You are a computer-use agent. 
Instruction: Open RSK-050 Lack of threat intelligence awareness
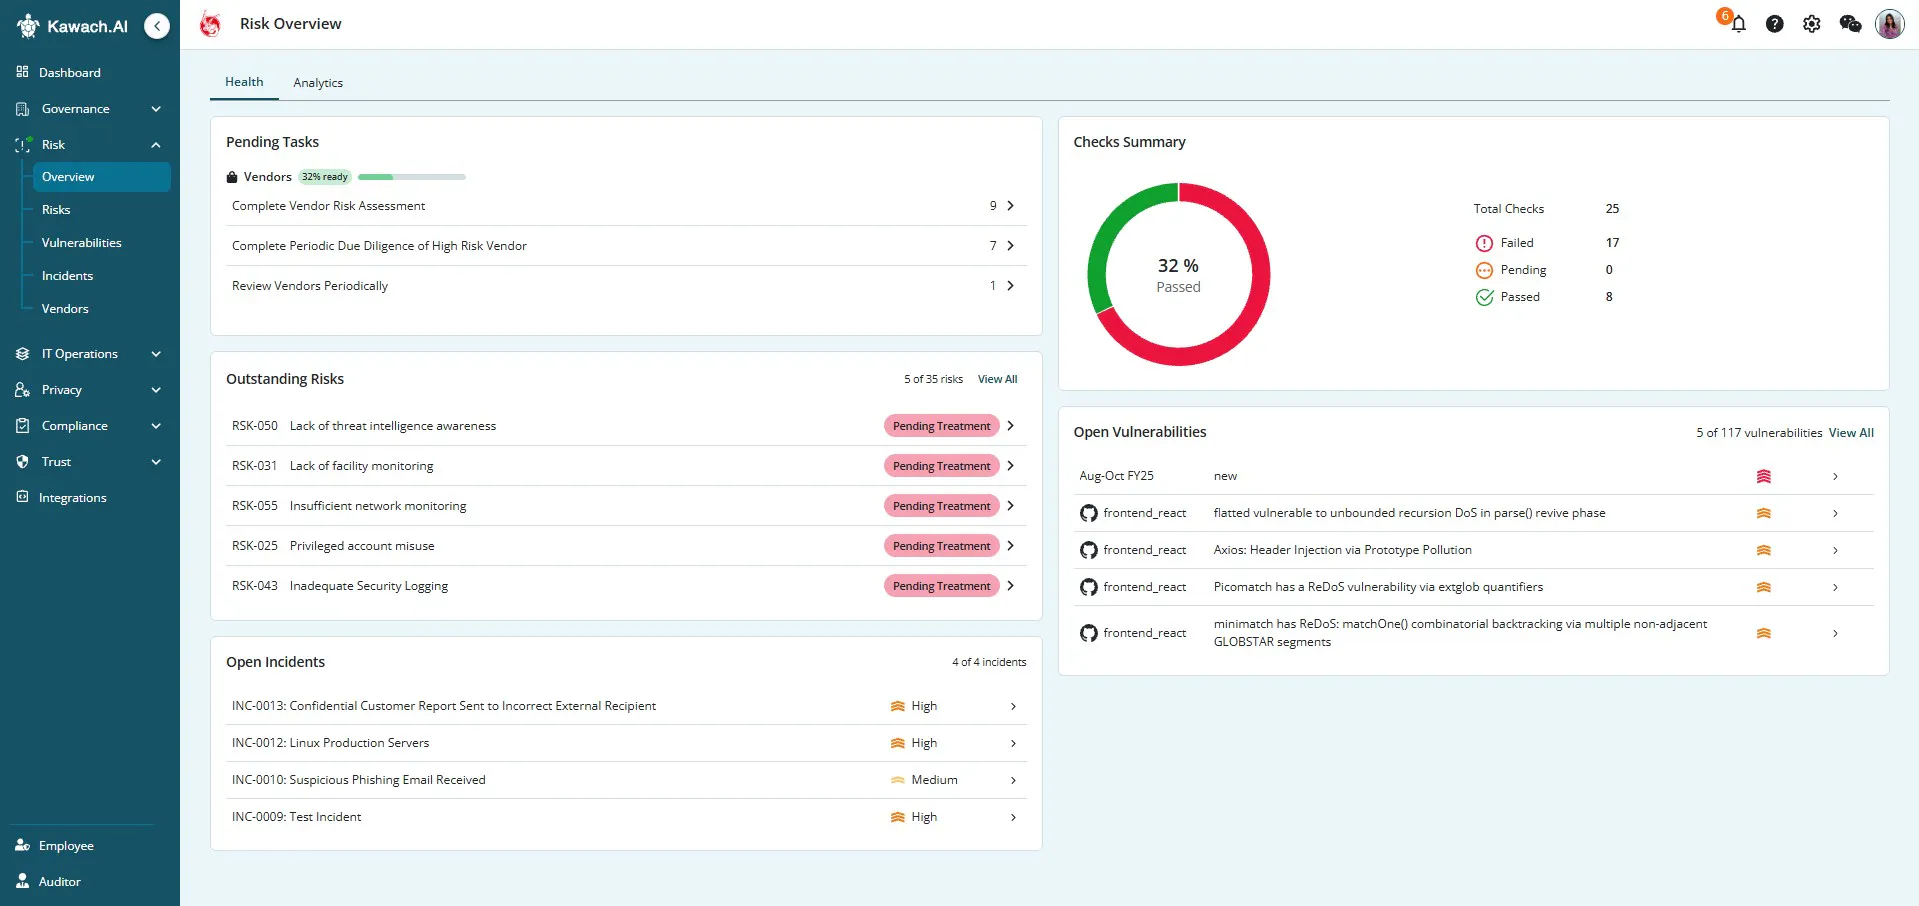[626, 426]
